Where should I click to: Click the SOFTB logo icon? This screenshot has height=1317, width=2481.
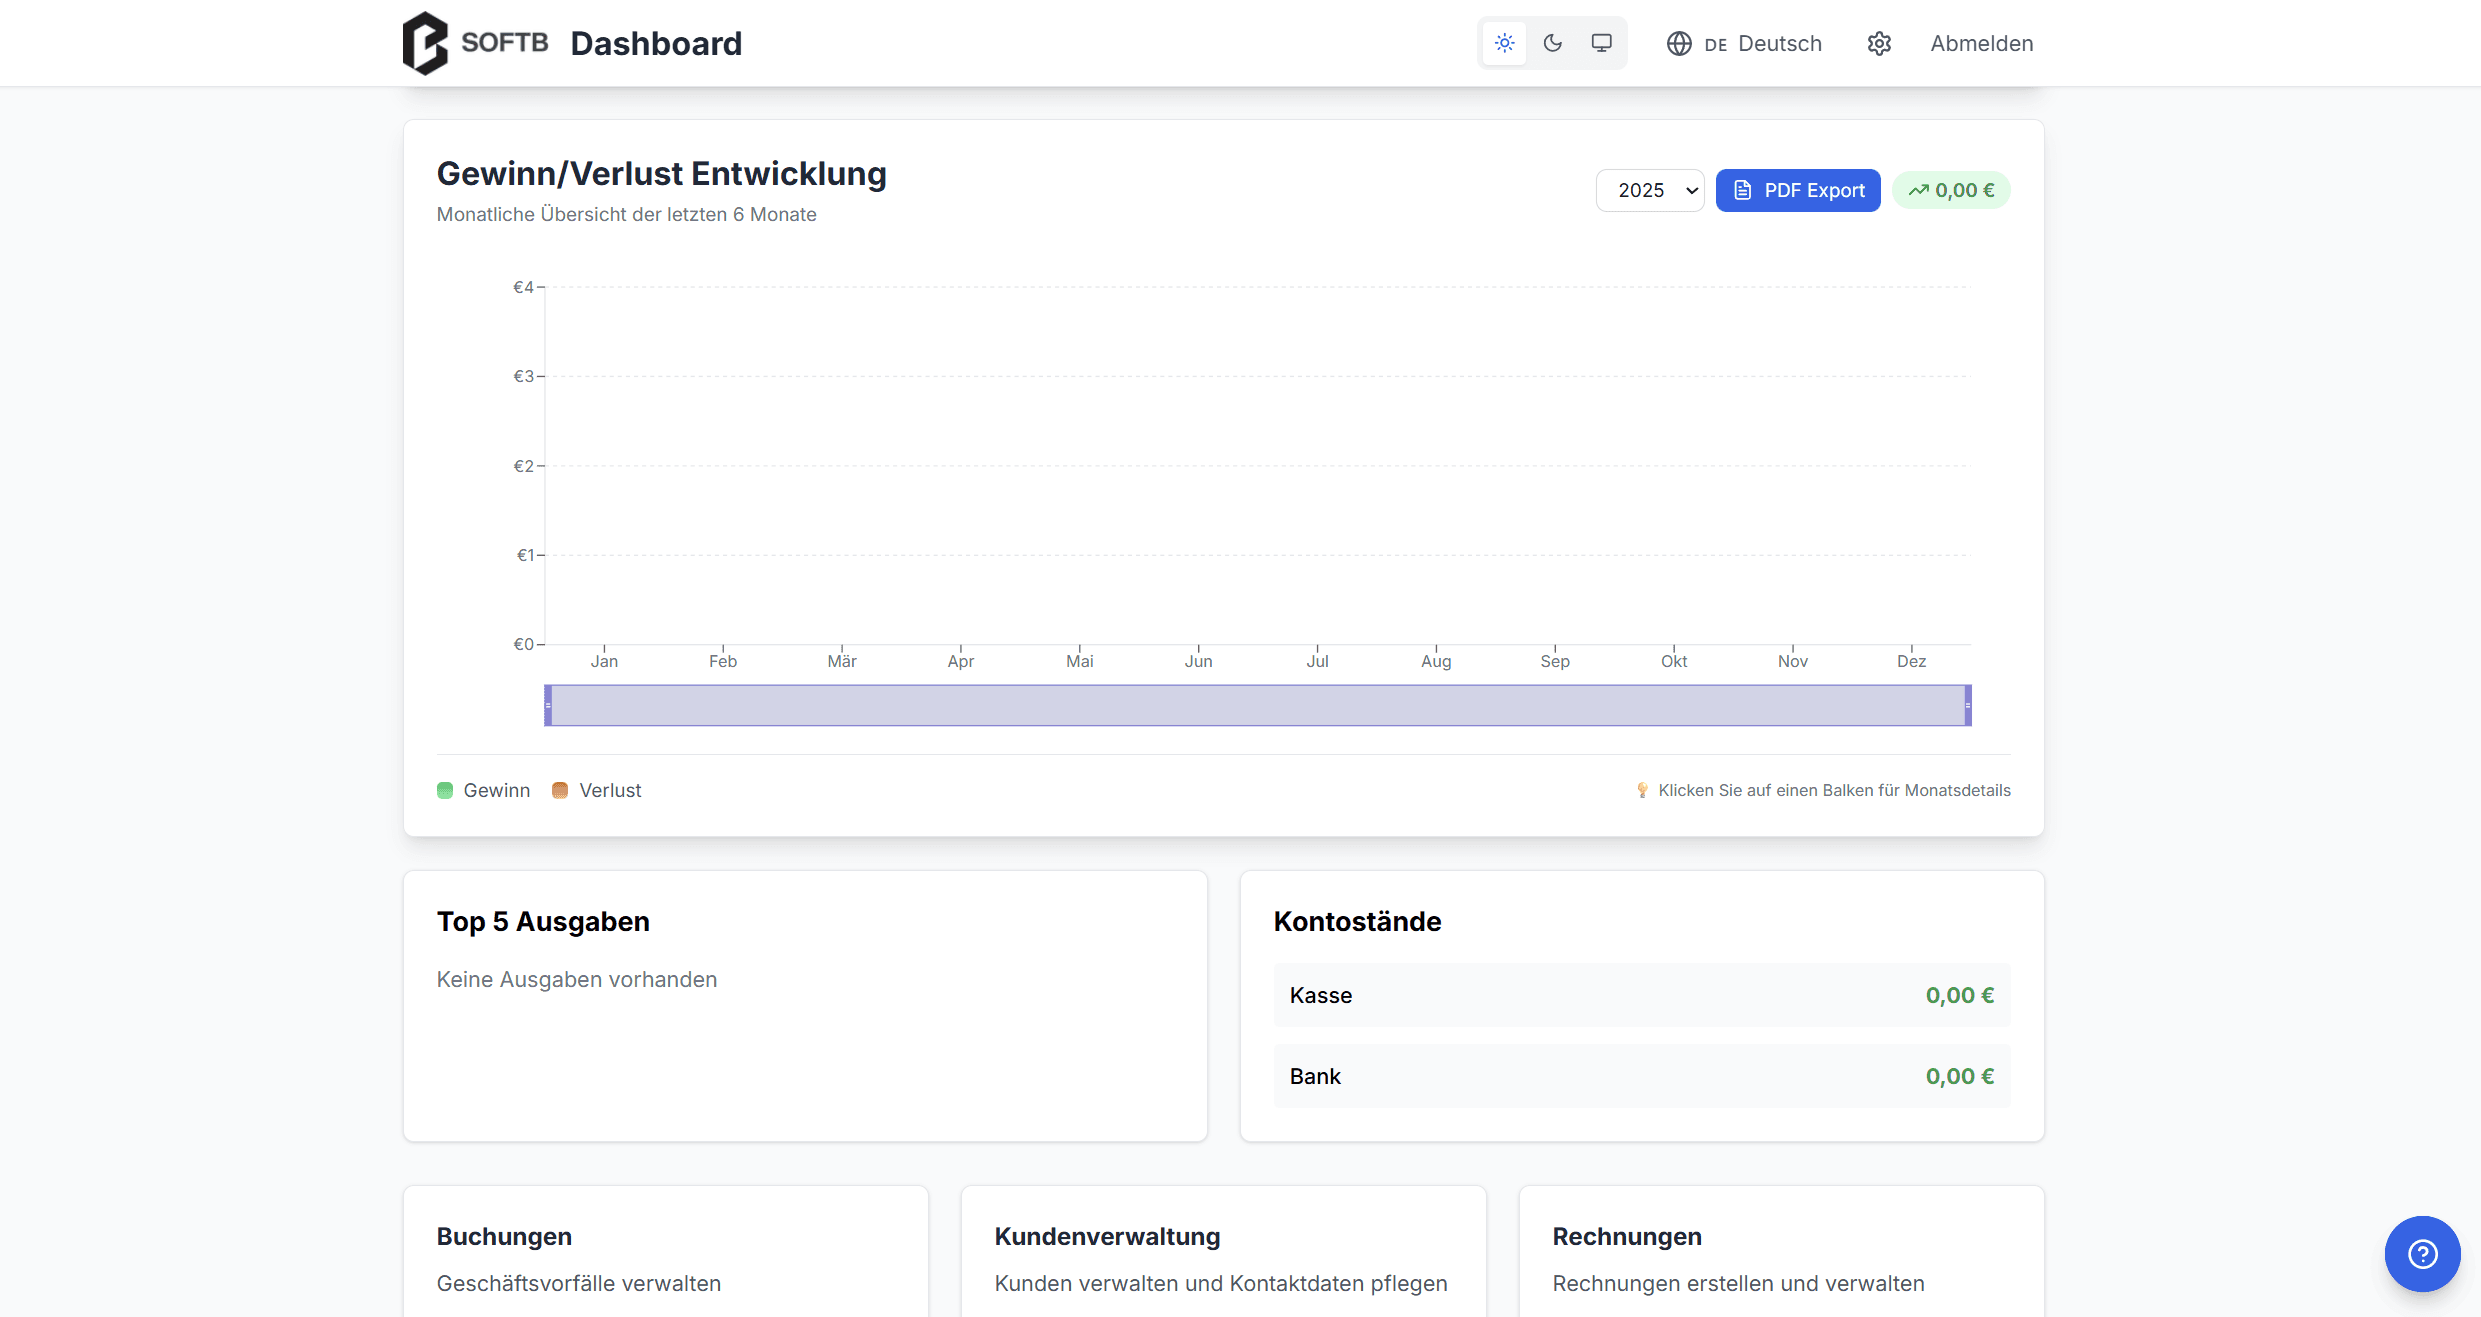pos(425,43)
